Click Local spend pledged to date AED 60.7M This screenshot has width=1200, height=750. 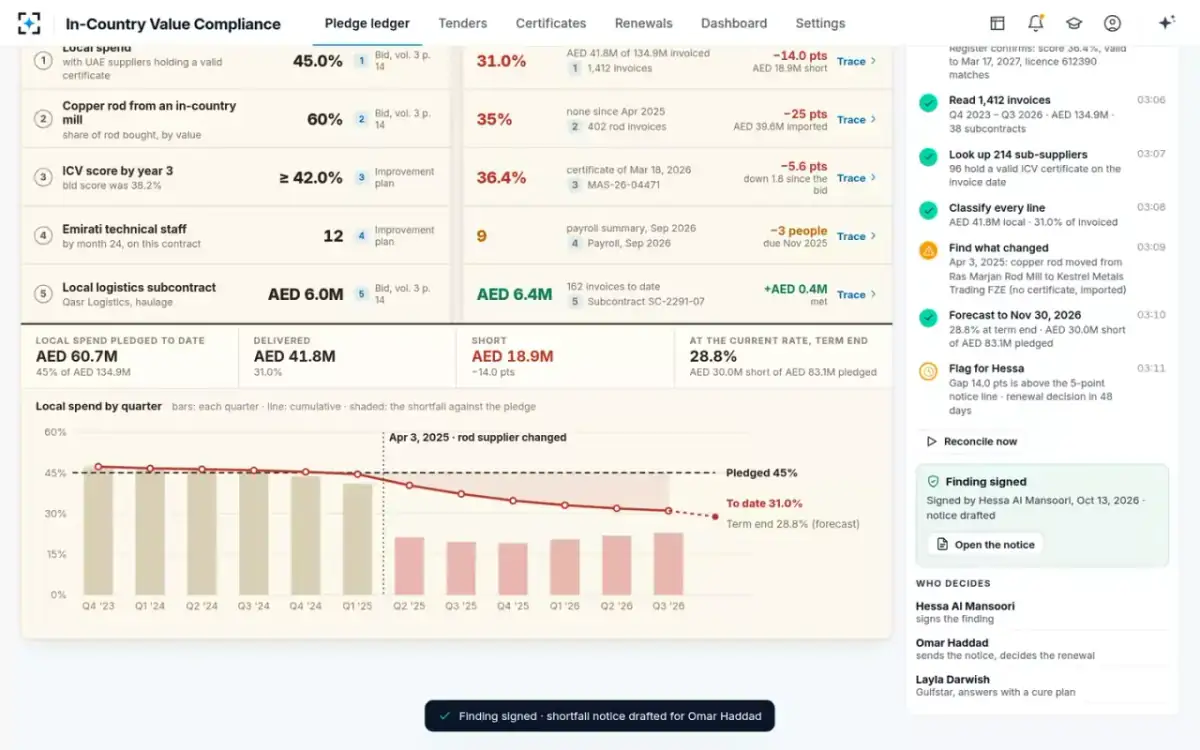[129, 357]
